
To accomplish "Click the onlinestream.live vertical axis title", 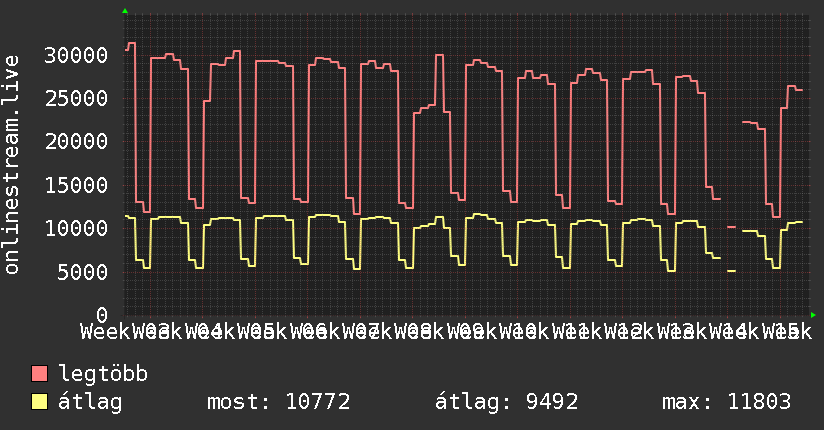I will (x=11, y=165).
